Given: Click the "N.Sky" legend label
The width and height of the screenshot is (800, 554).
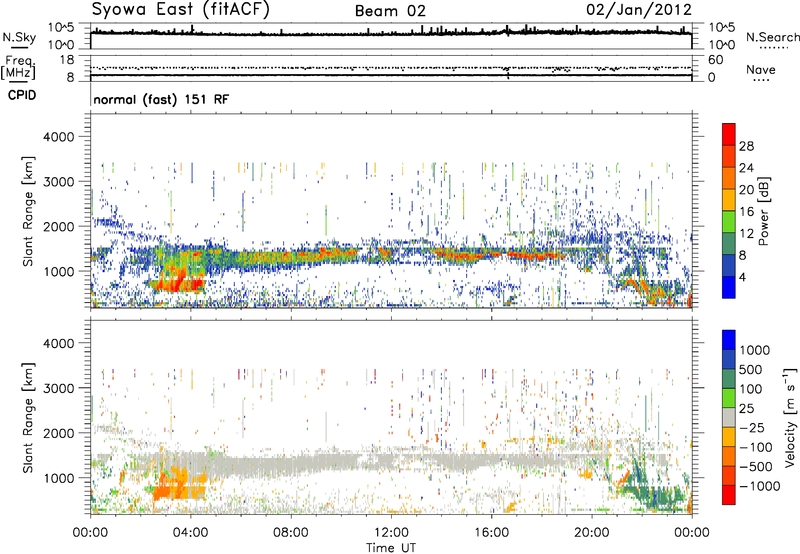Looking at the screenshot, I should coord(19,37).
